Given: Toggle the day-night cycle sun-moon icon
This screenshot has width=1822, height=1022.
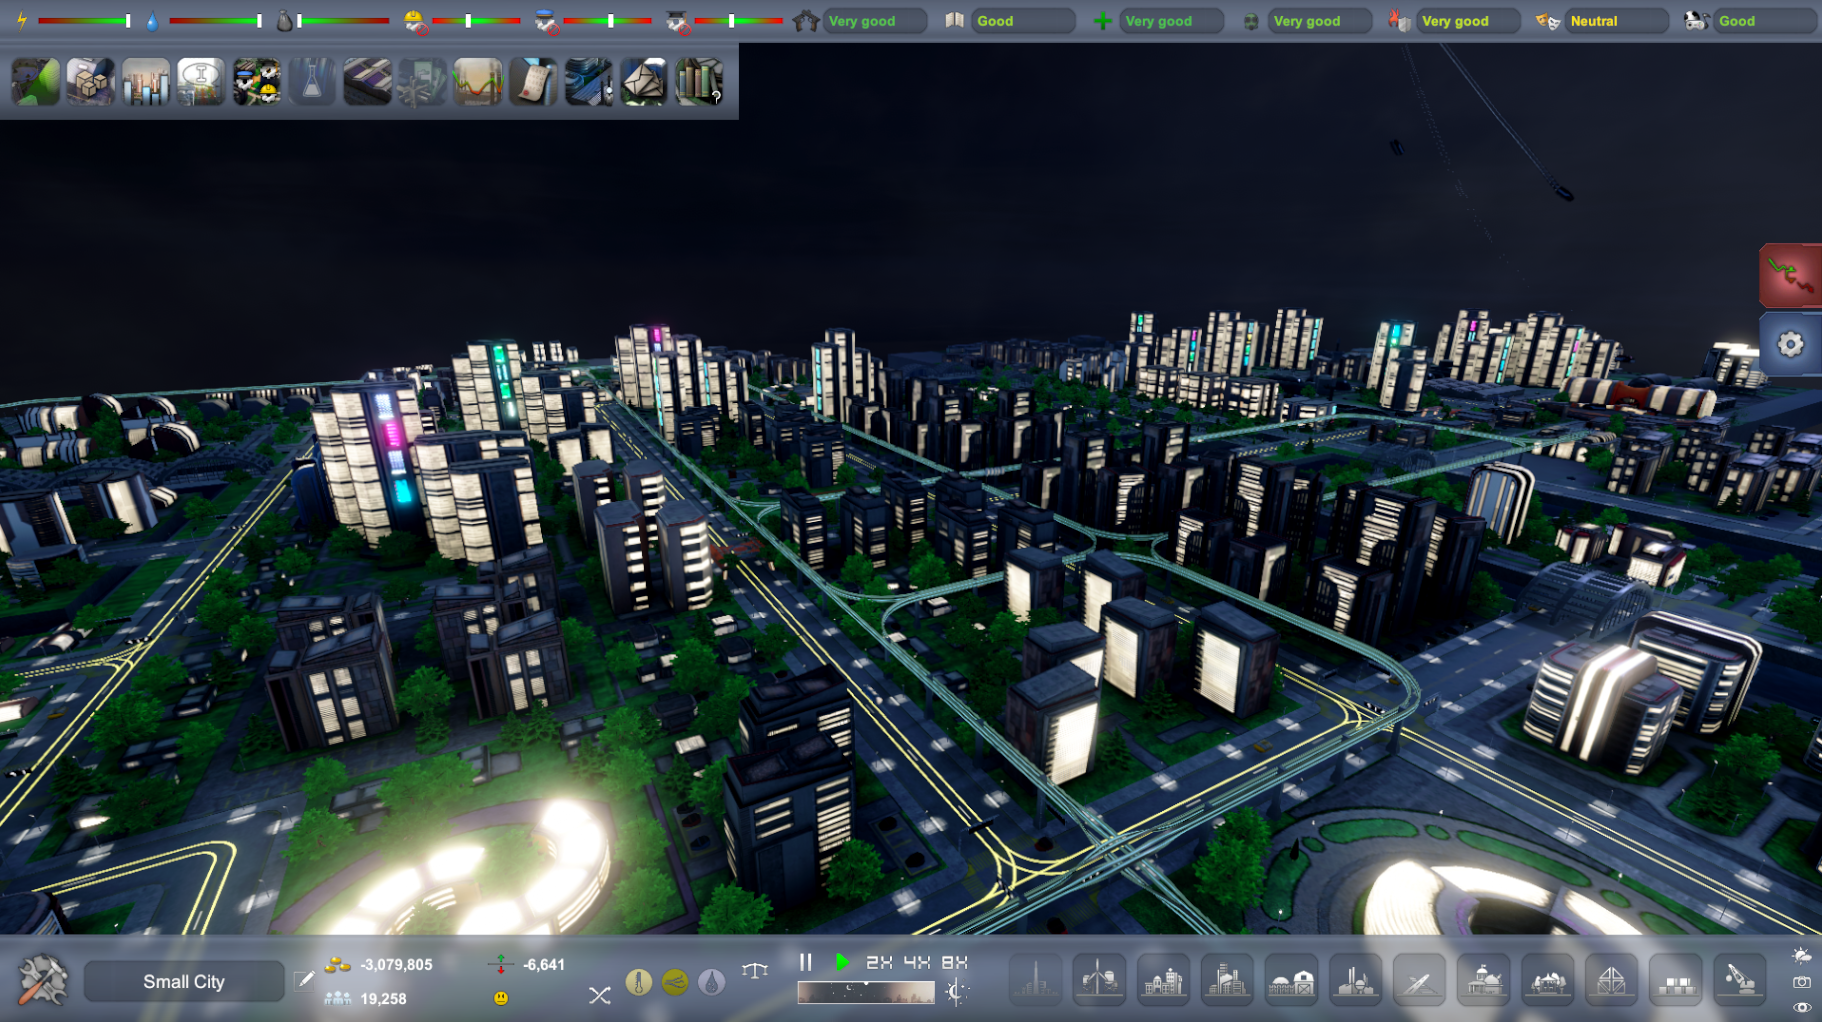Looking at the screenshot, I should 957,992.
